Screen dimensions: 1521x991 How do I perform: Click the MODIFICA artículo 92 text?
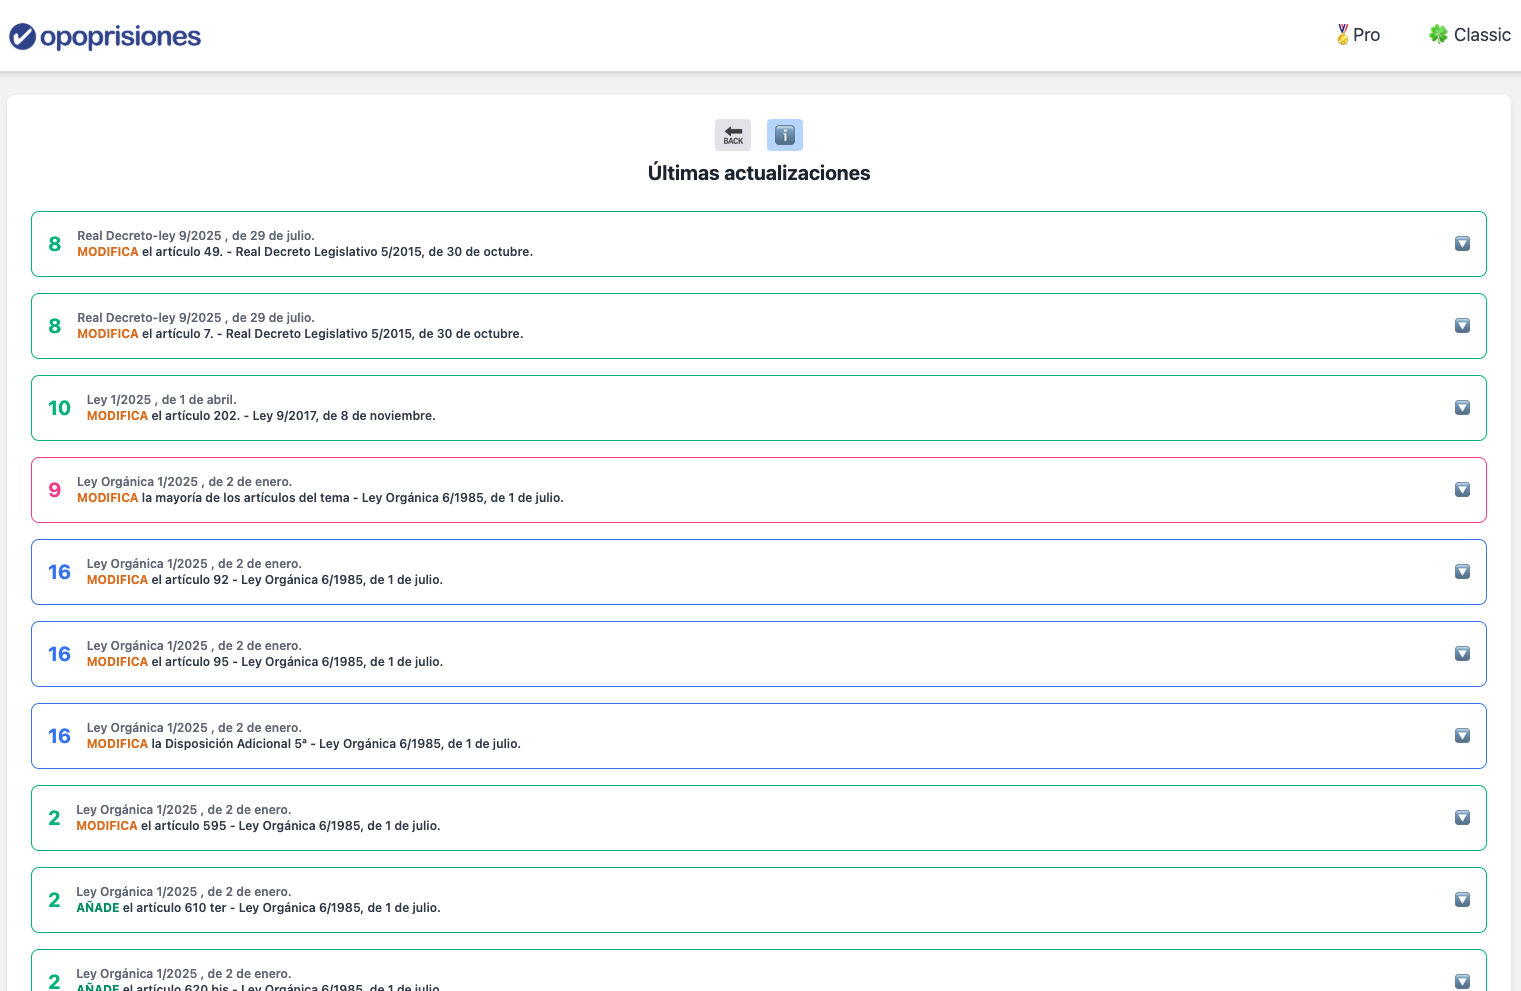tap(265, 580)
